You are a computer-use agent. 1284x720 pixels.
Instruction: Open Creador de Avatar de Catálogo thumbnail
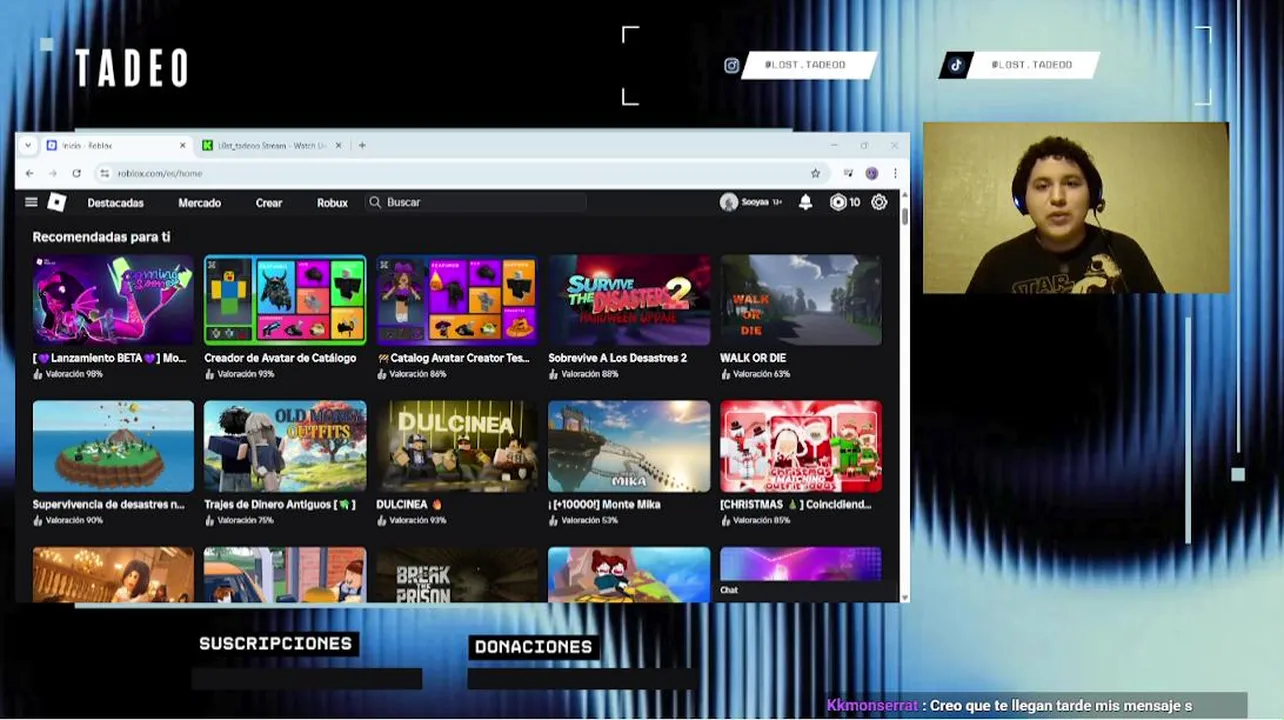click(x=285, y=300)
